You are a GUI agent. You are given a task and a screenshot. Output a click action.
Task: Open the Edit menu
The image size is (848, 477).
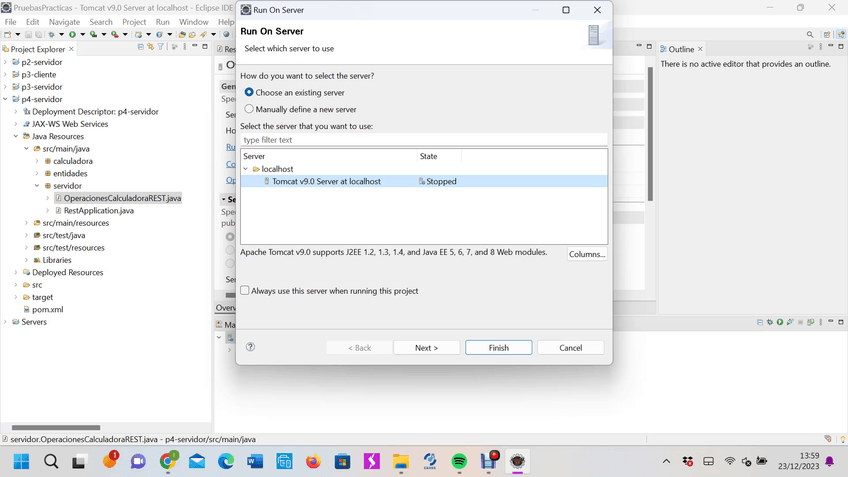(x=32, y=22)
